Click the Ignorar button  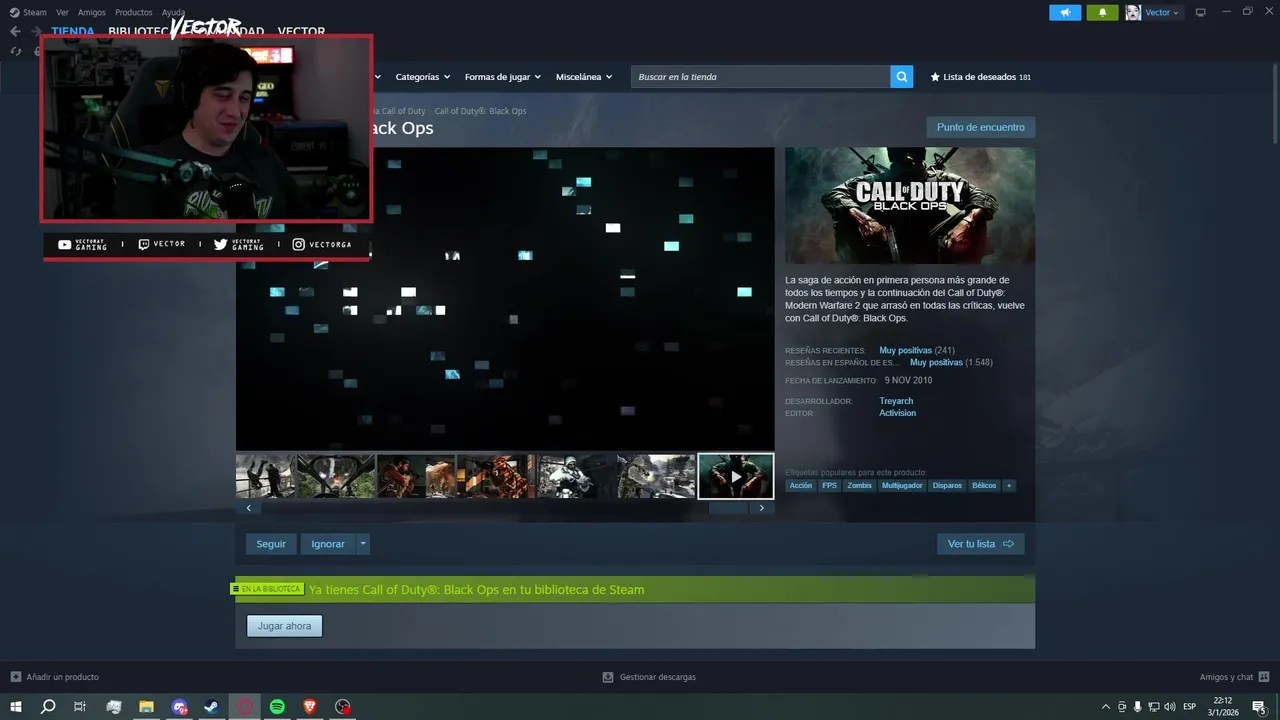click(x=328, y=544)
